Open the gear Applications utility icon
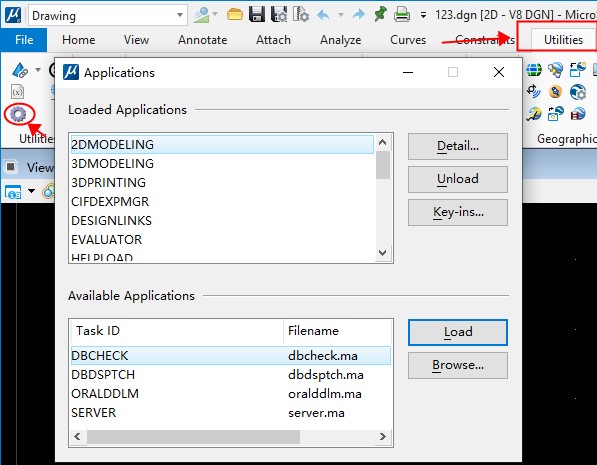 pyautogui.click(x=18, y=114)
